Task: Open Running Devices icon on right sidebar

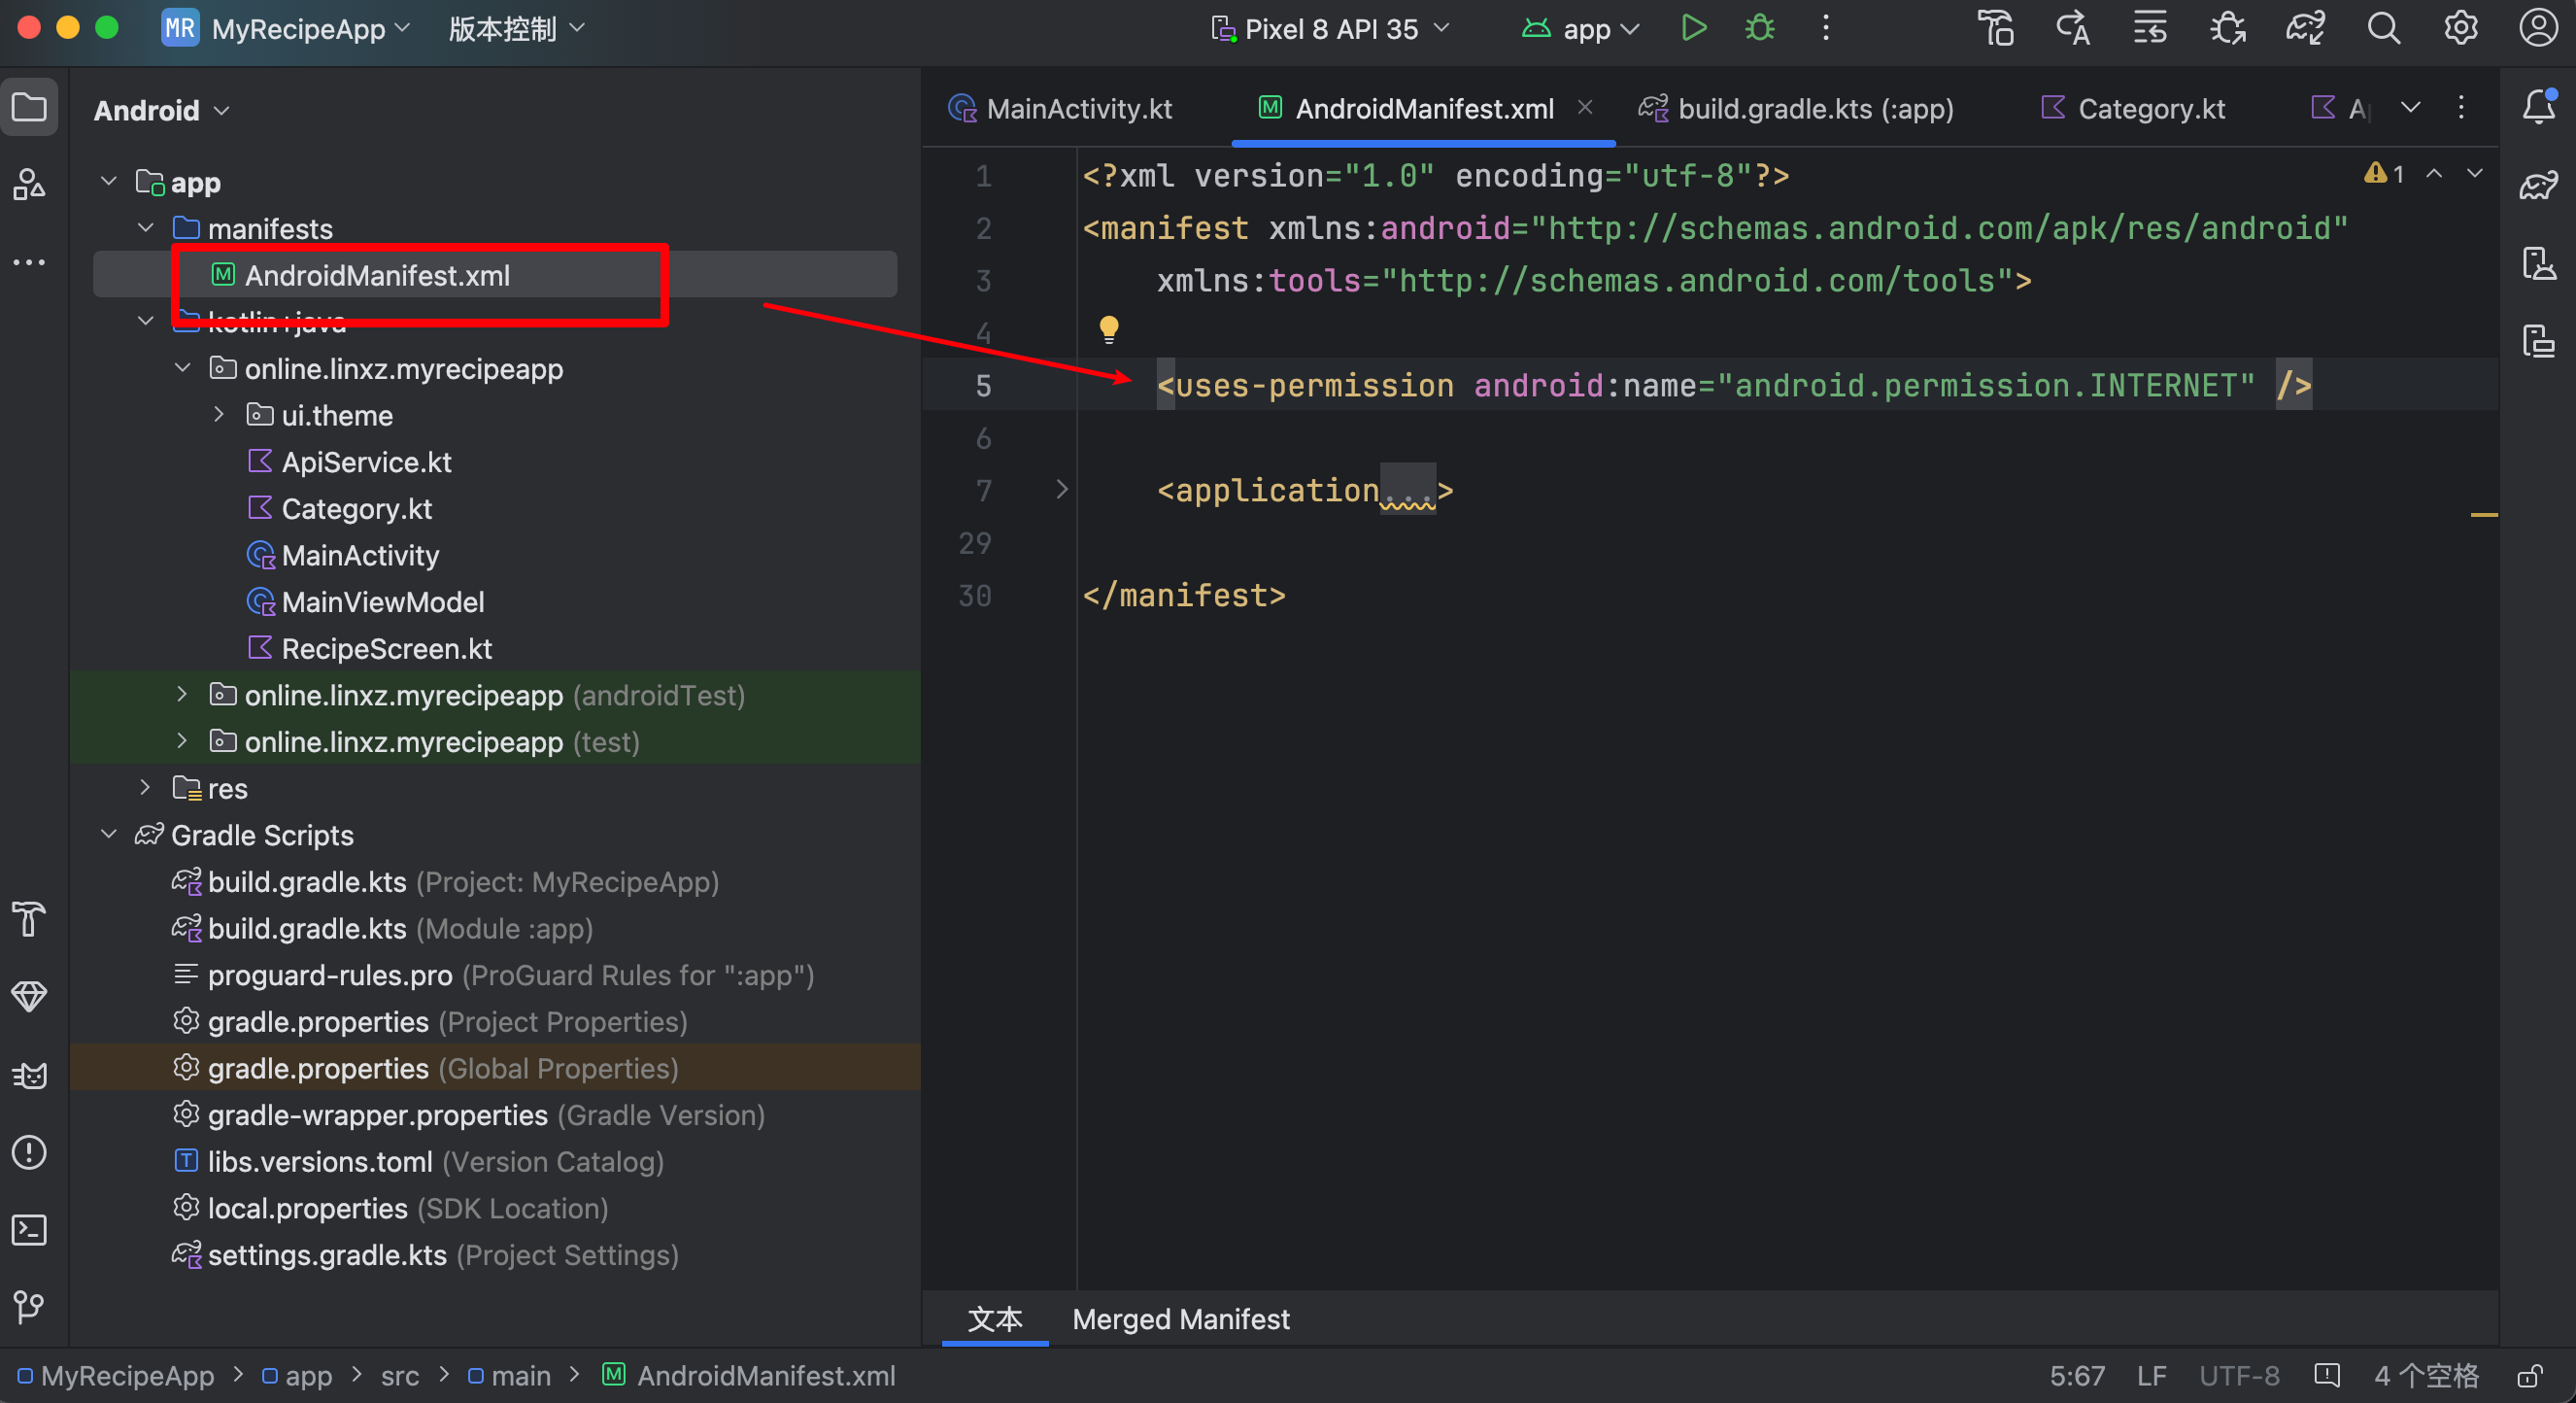Action: coord(2538,341)
